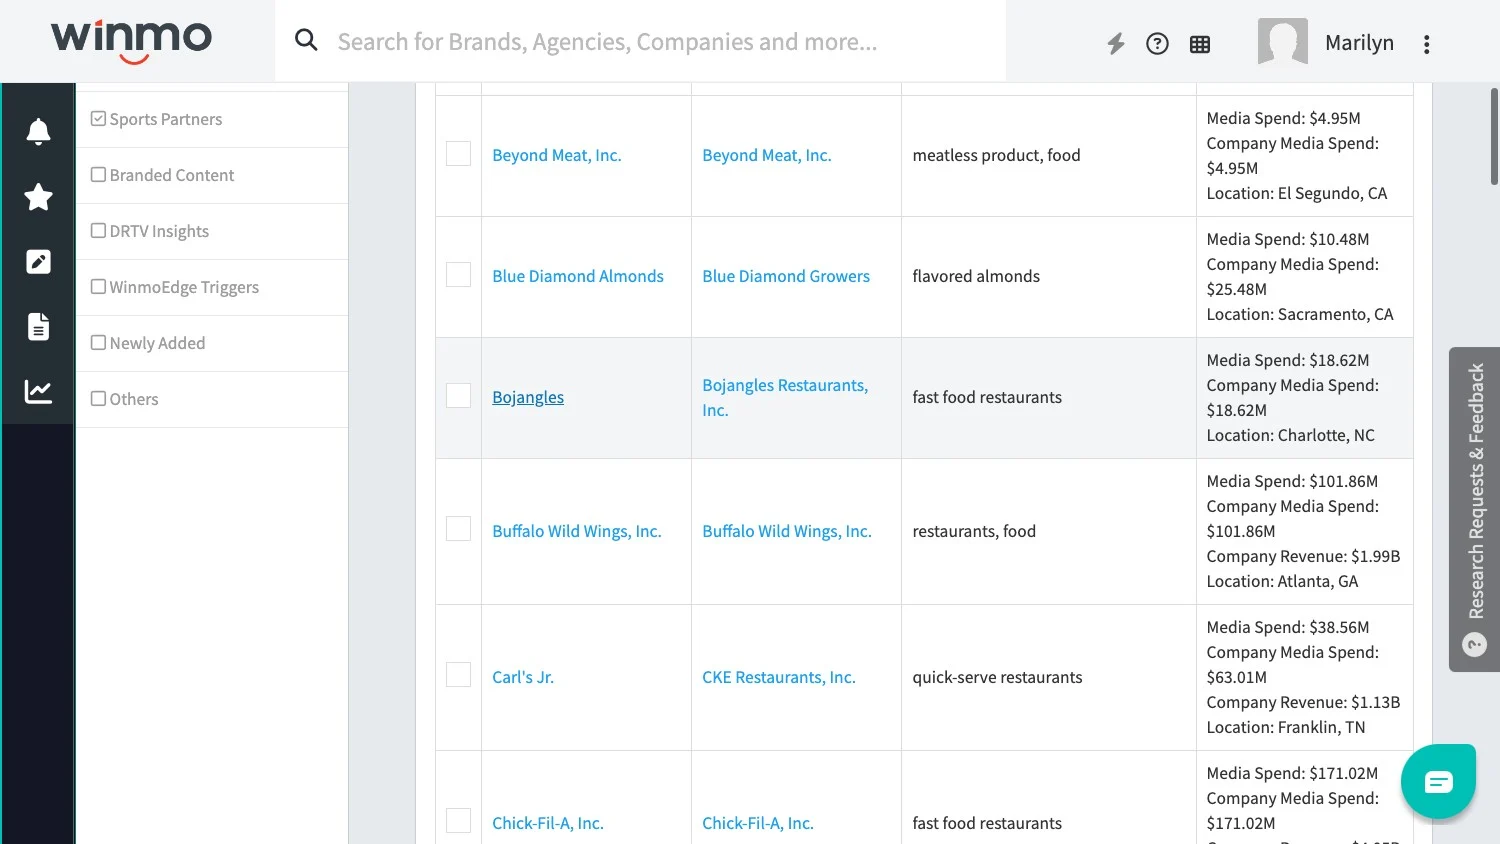Click 'Location: Sacramento, CA' text
Screen dimensions: 1500x844
1300,314
